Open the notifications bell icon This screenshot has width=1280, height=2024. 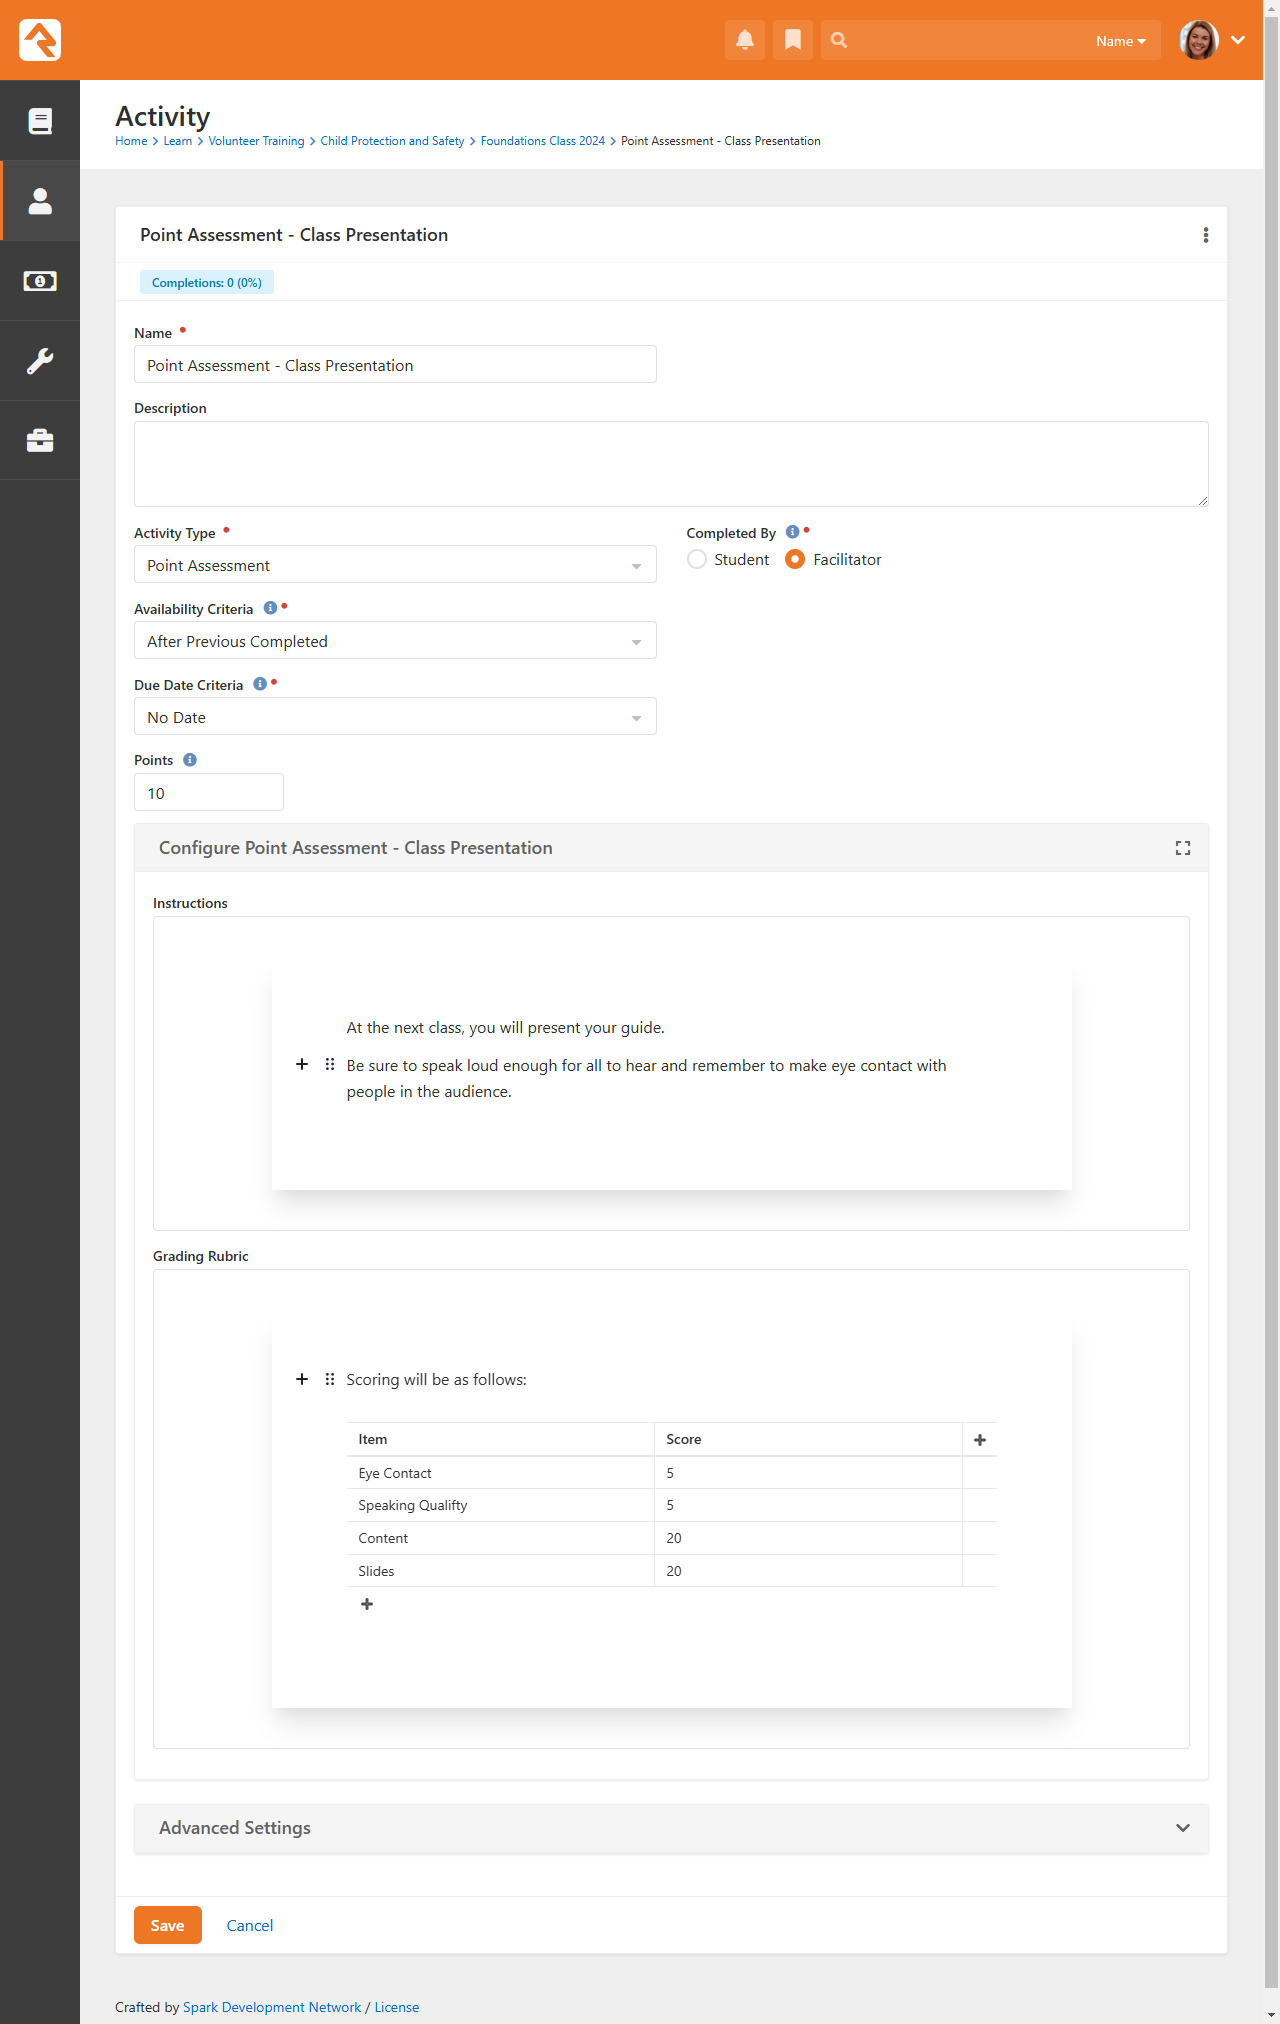tap(745, 40)
